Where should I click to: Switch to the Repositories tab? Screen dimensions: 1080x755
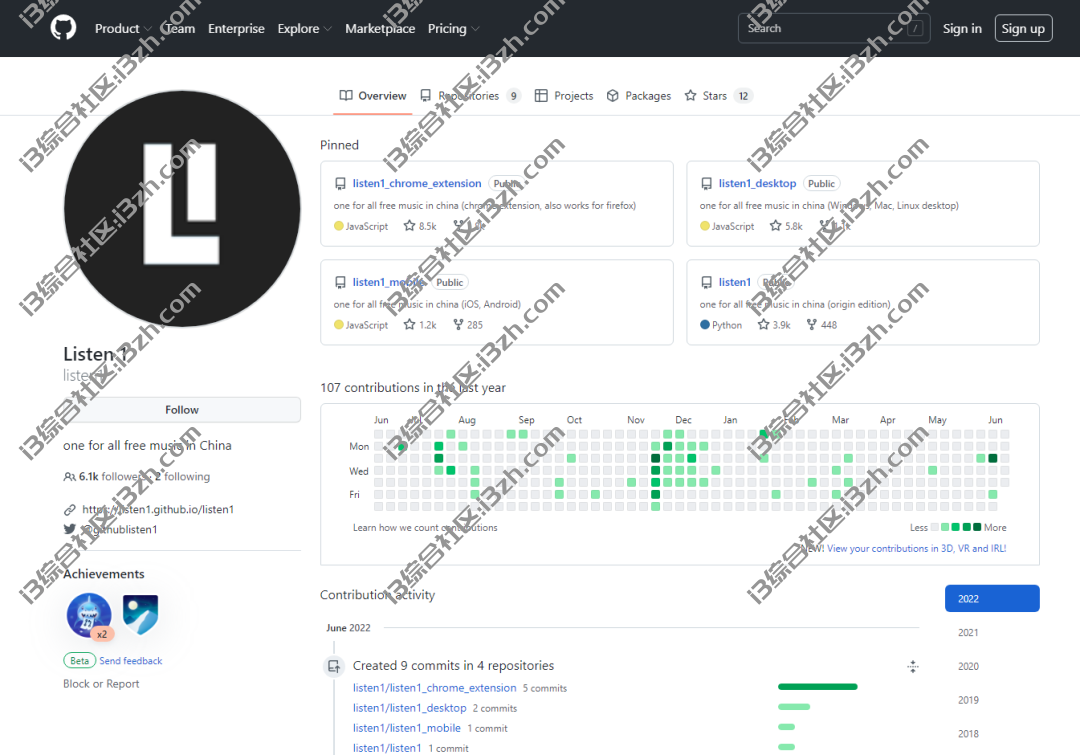click(x=470, y=96)
